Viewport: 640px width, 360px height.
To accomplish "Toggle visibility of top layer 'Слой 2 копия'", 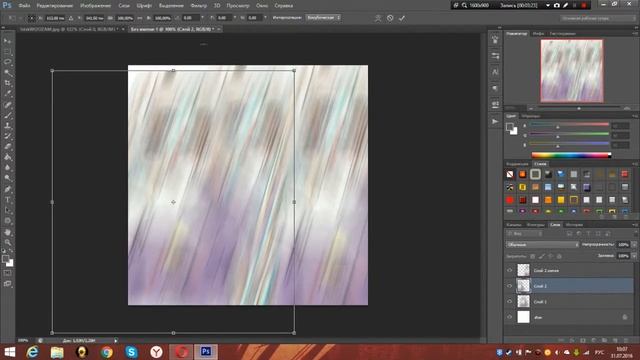I will point(509,270).
